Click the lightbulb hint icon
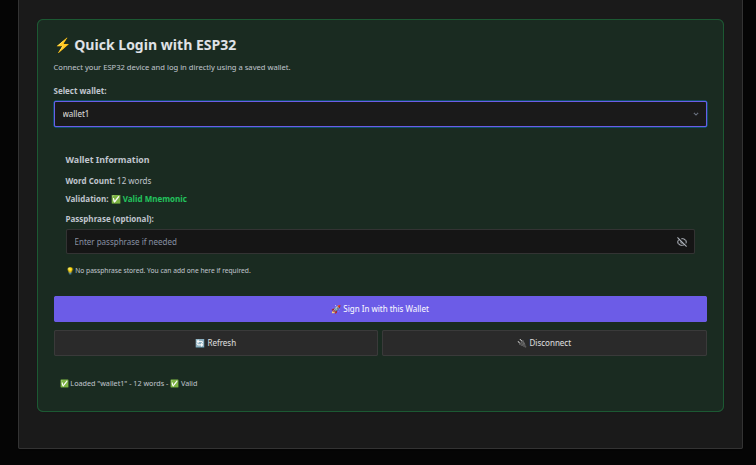756x465 pixels. pos(69,271)
